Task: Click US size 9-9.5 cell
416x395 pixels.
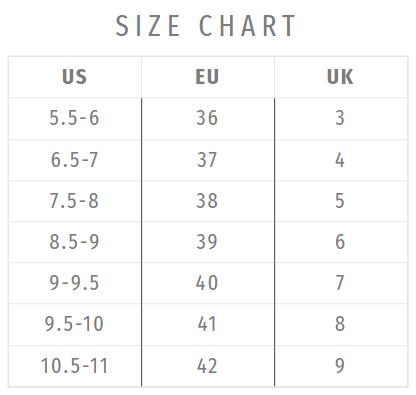Action: pyautogui.click(x=75, y=283)
